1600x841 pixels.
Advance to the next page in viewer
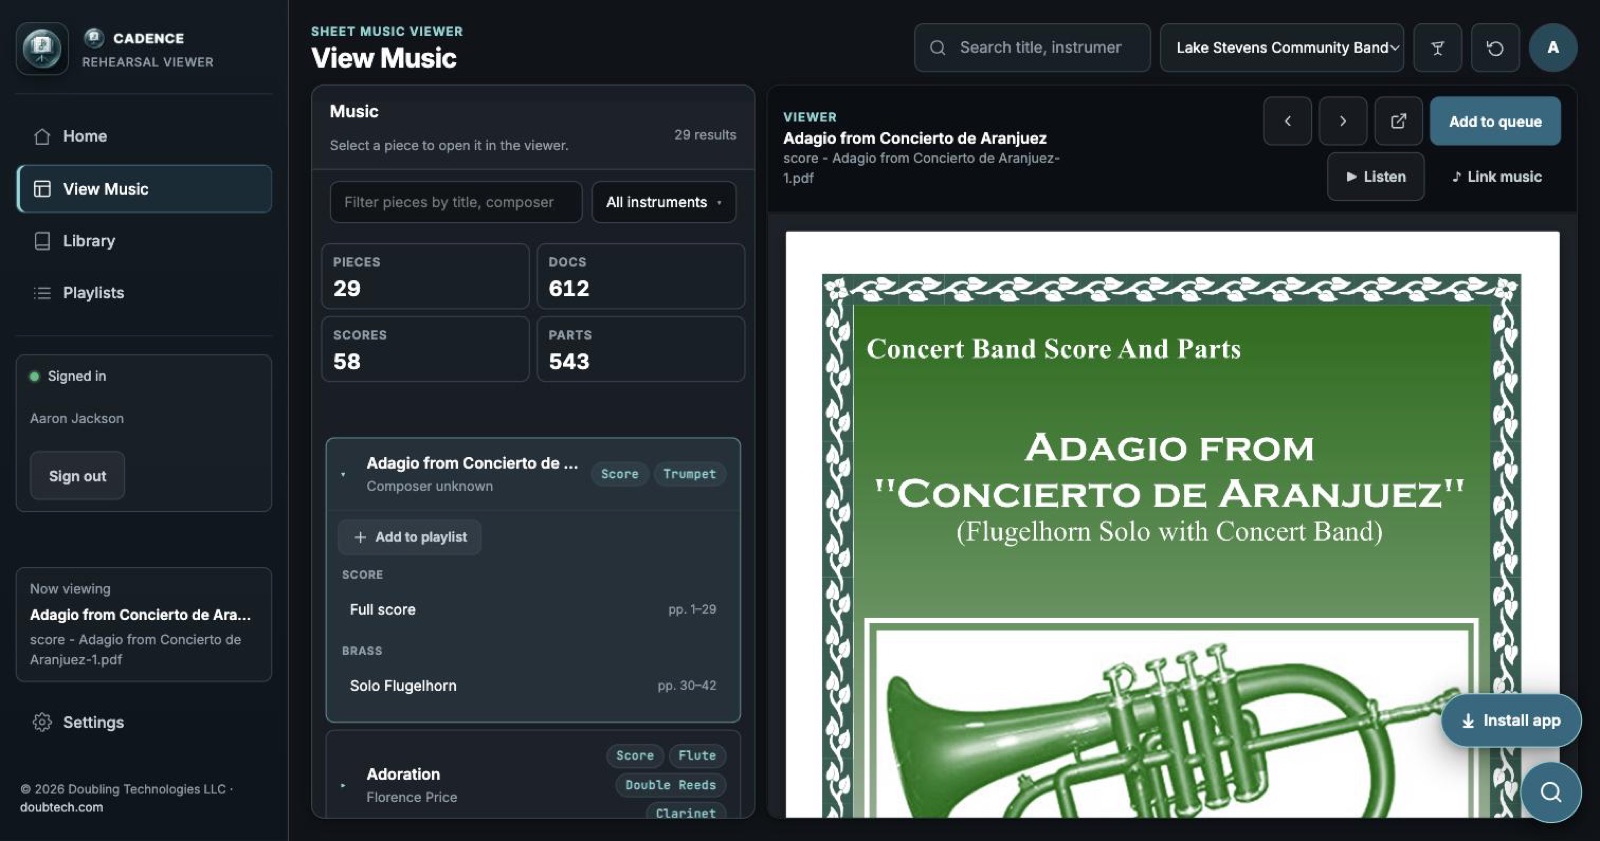(1343, 121)
